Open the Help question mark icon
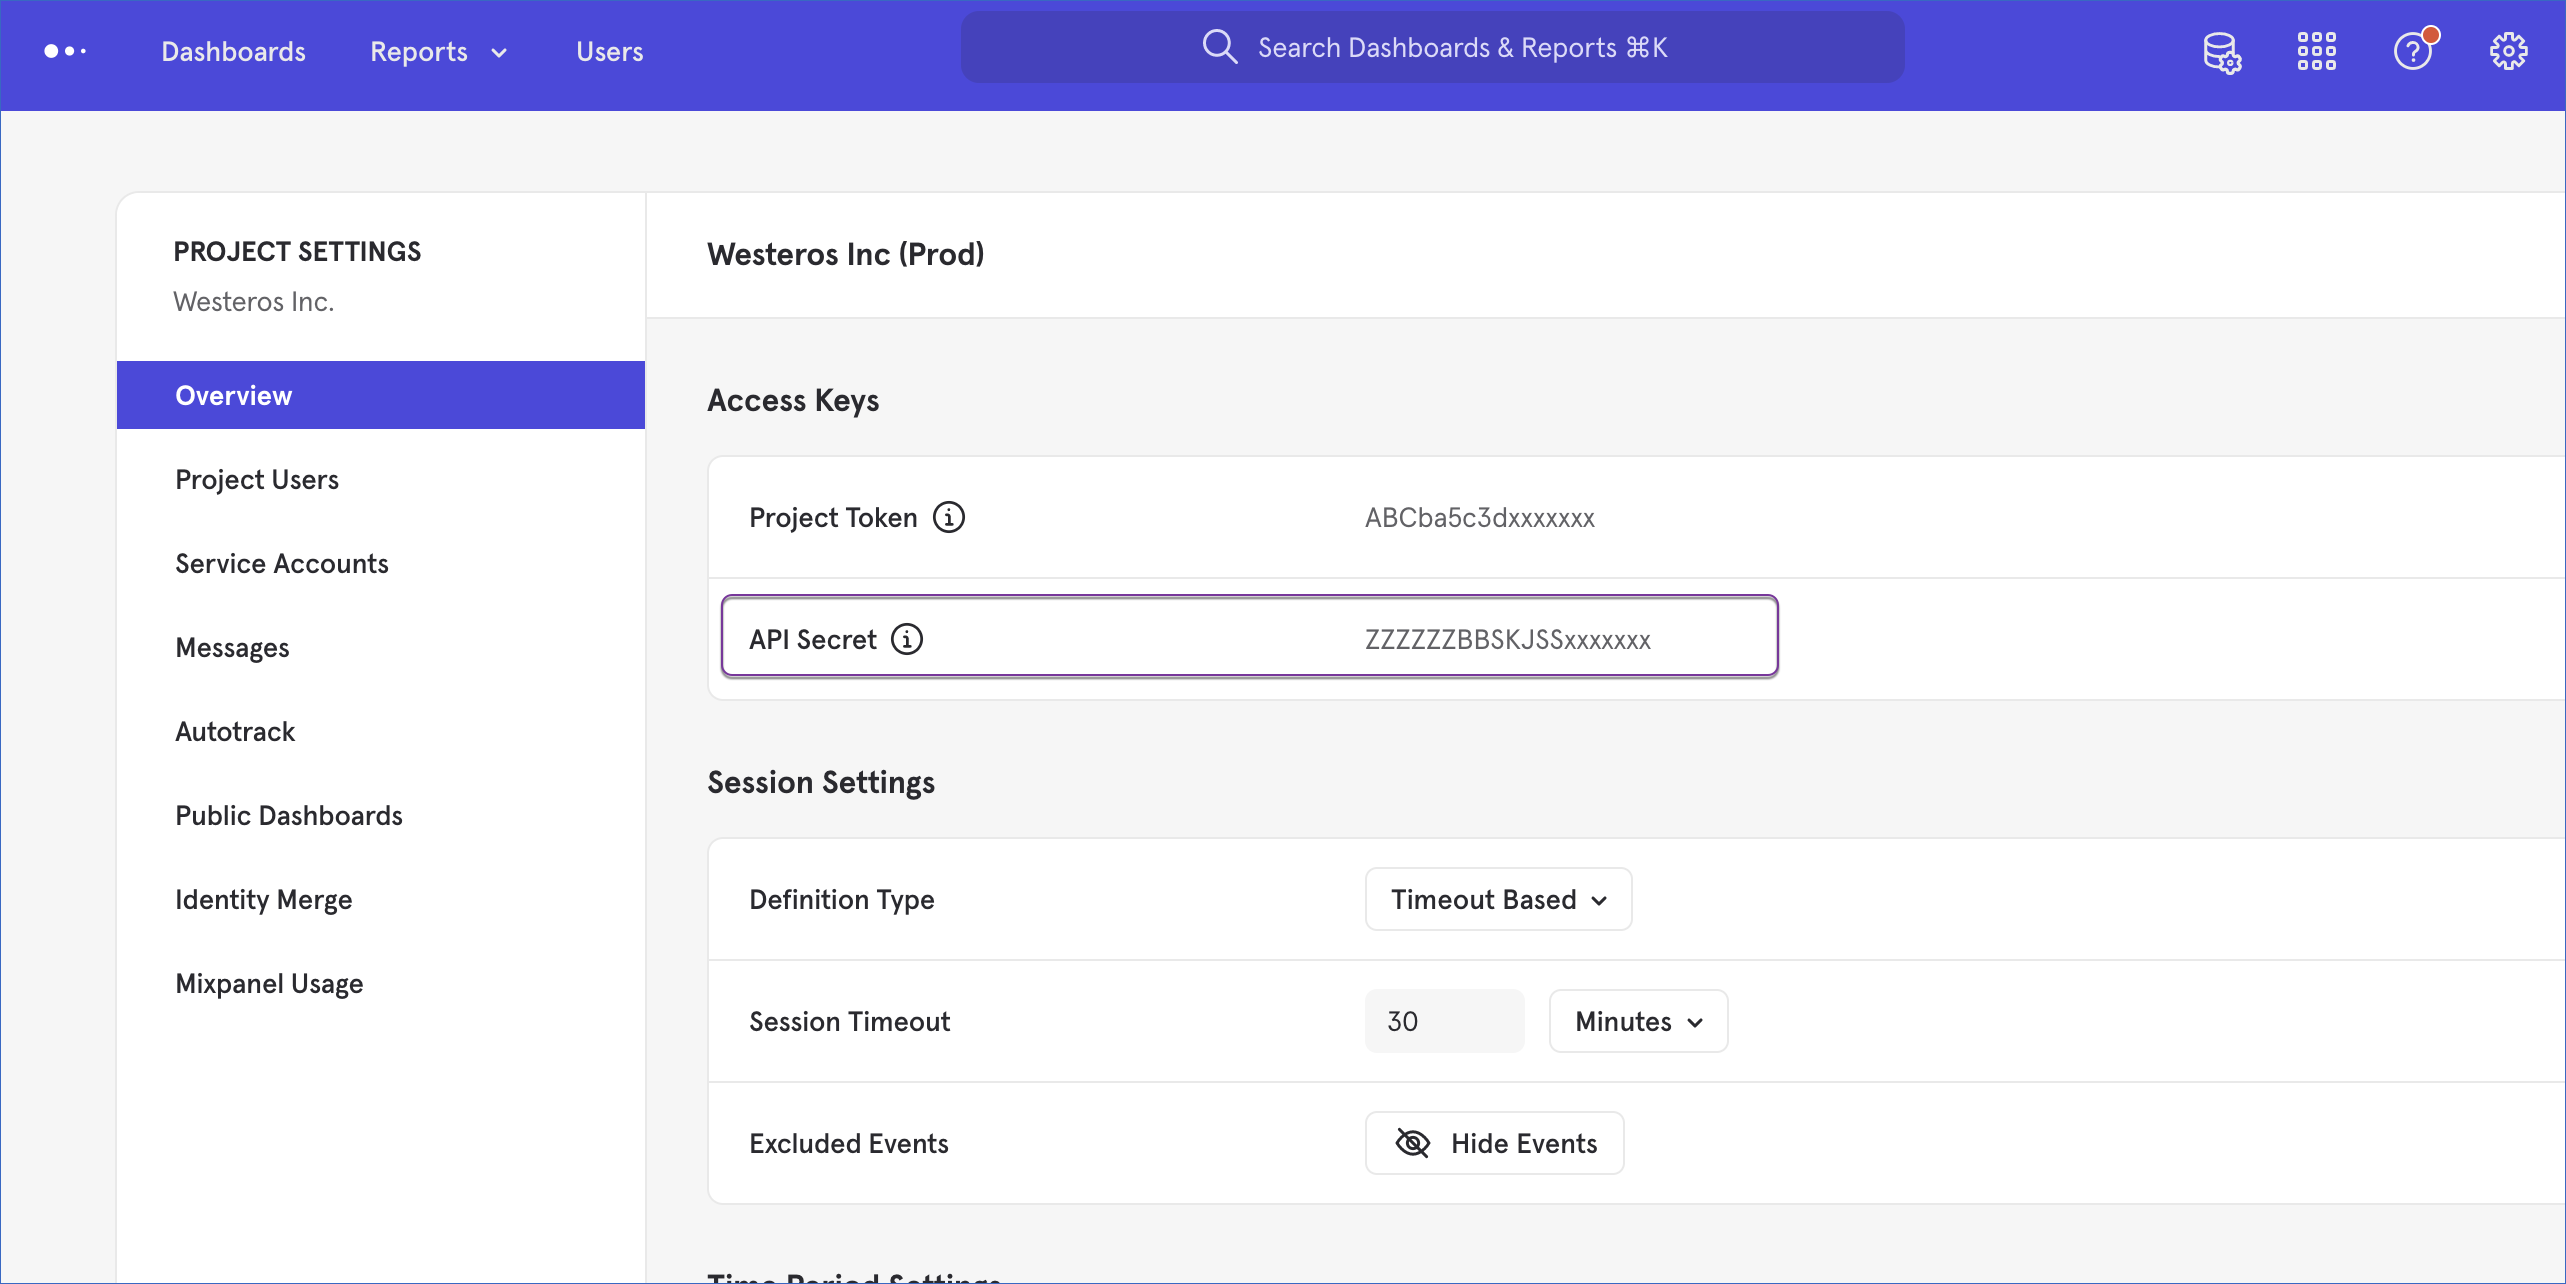This screenshot has height=1284, width=2566. point(2414,50)
